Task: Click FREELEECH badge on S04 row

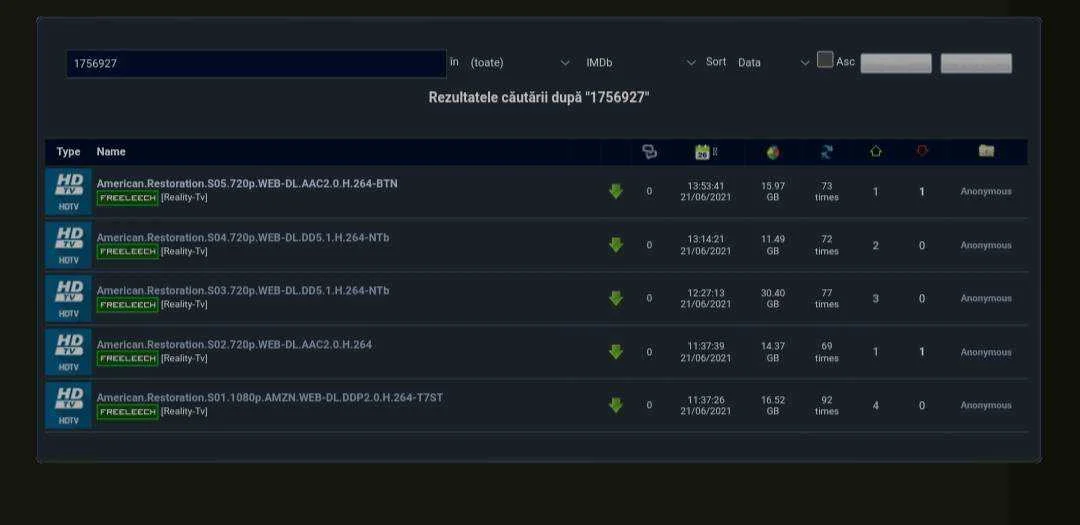Action: coord(127,252)
